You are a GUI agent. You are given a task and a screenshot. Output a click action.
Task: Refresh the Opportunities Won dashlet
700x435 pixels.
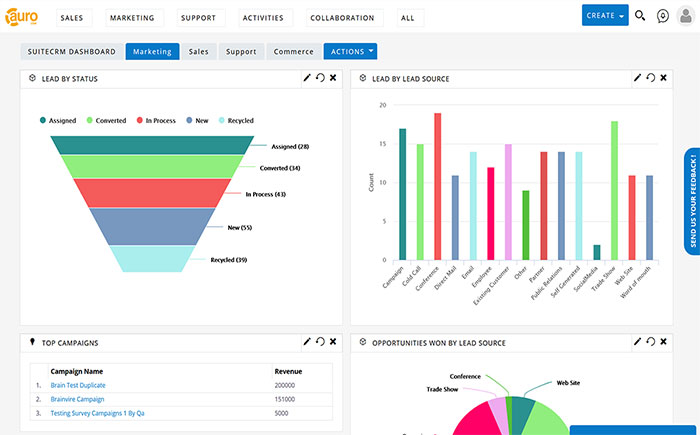pos(650,342)
